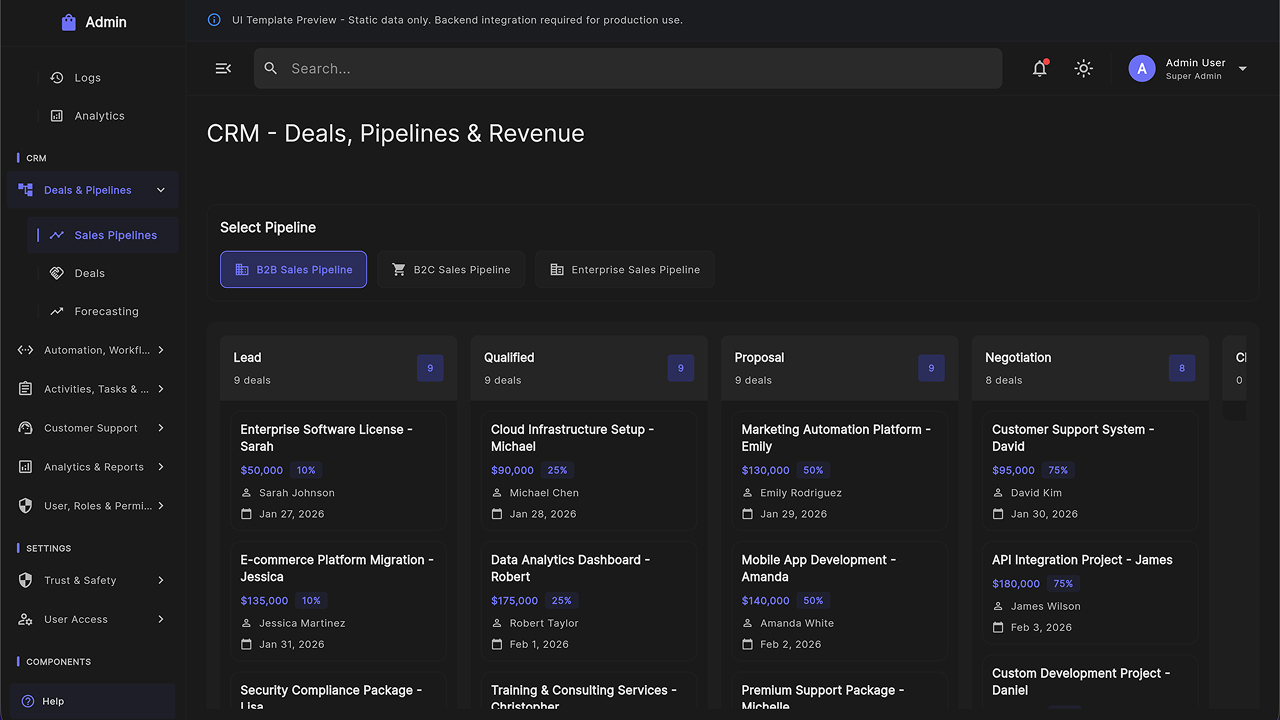
Task: Click Customer Support headset icon
Action: (x=25, y=428)
